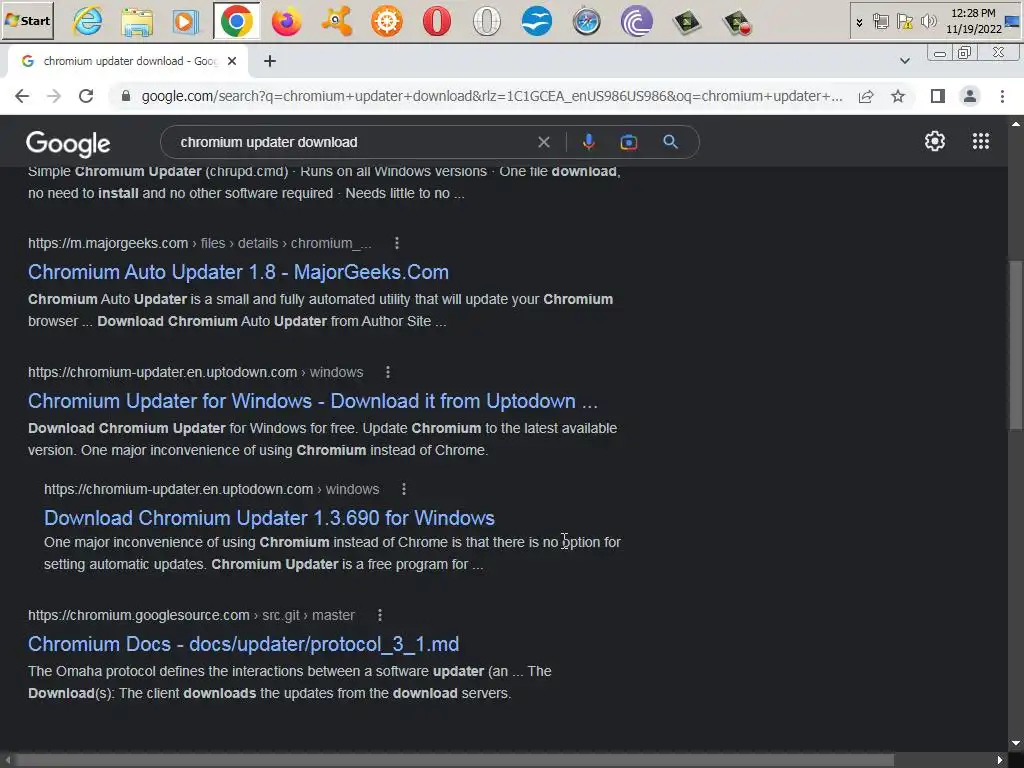The image size is (1024, 768).
Task: Launch Windows Media Player taskbar icon
Action: click(x=186, y=21)
